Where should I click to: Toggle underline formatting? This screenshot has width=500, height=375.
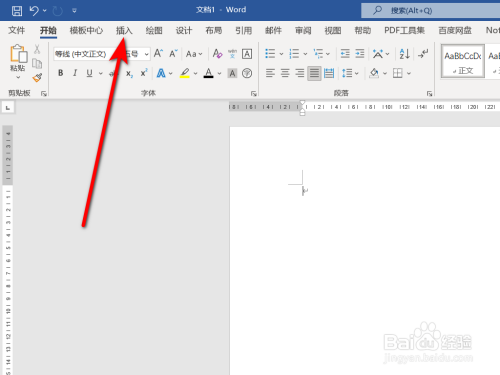(x=89, y=73)
